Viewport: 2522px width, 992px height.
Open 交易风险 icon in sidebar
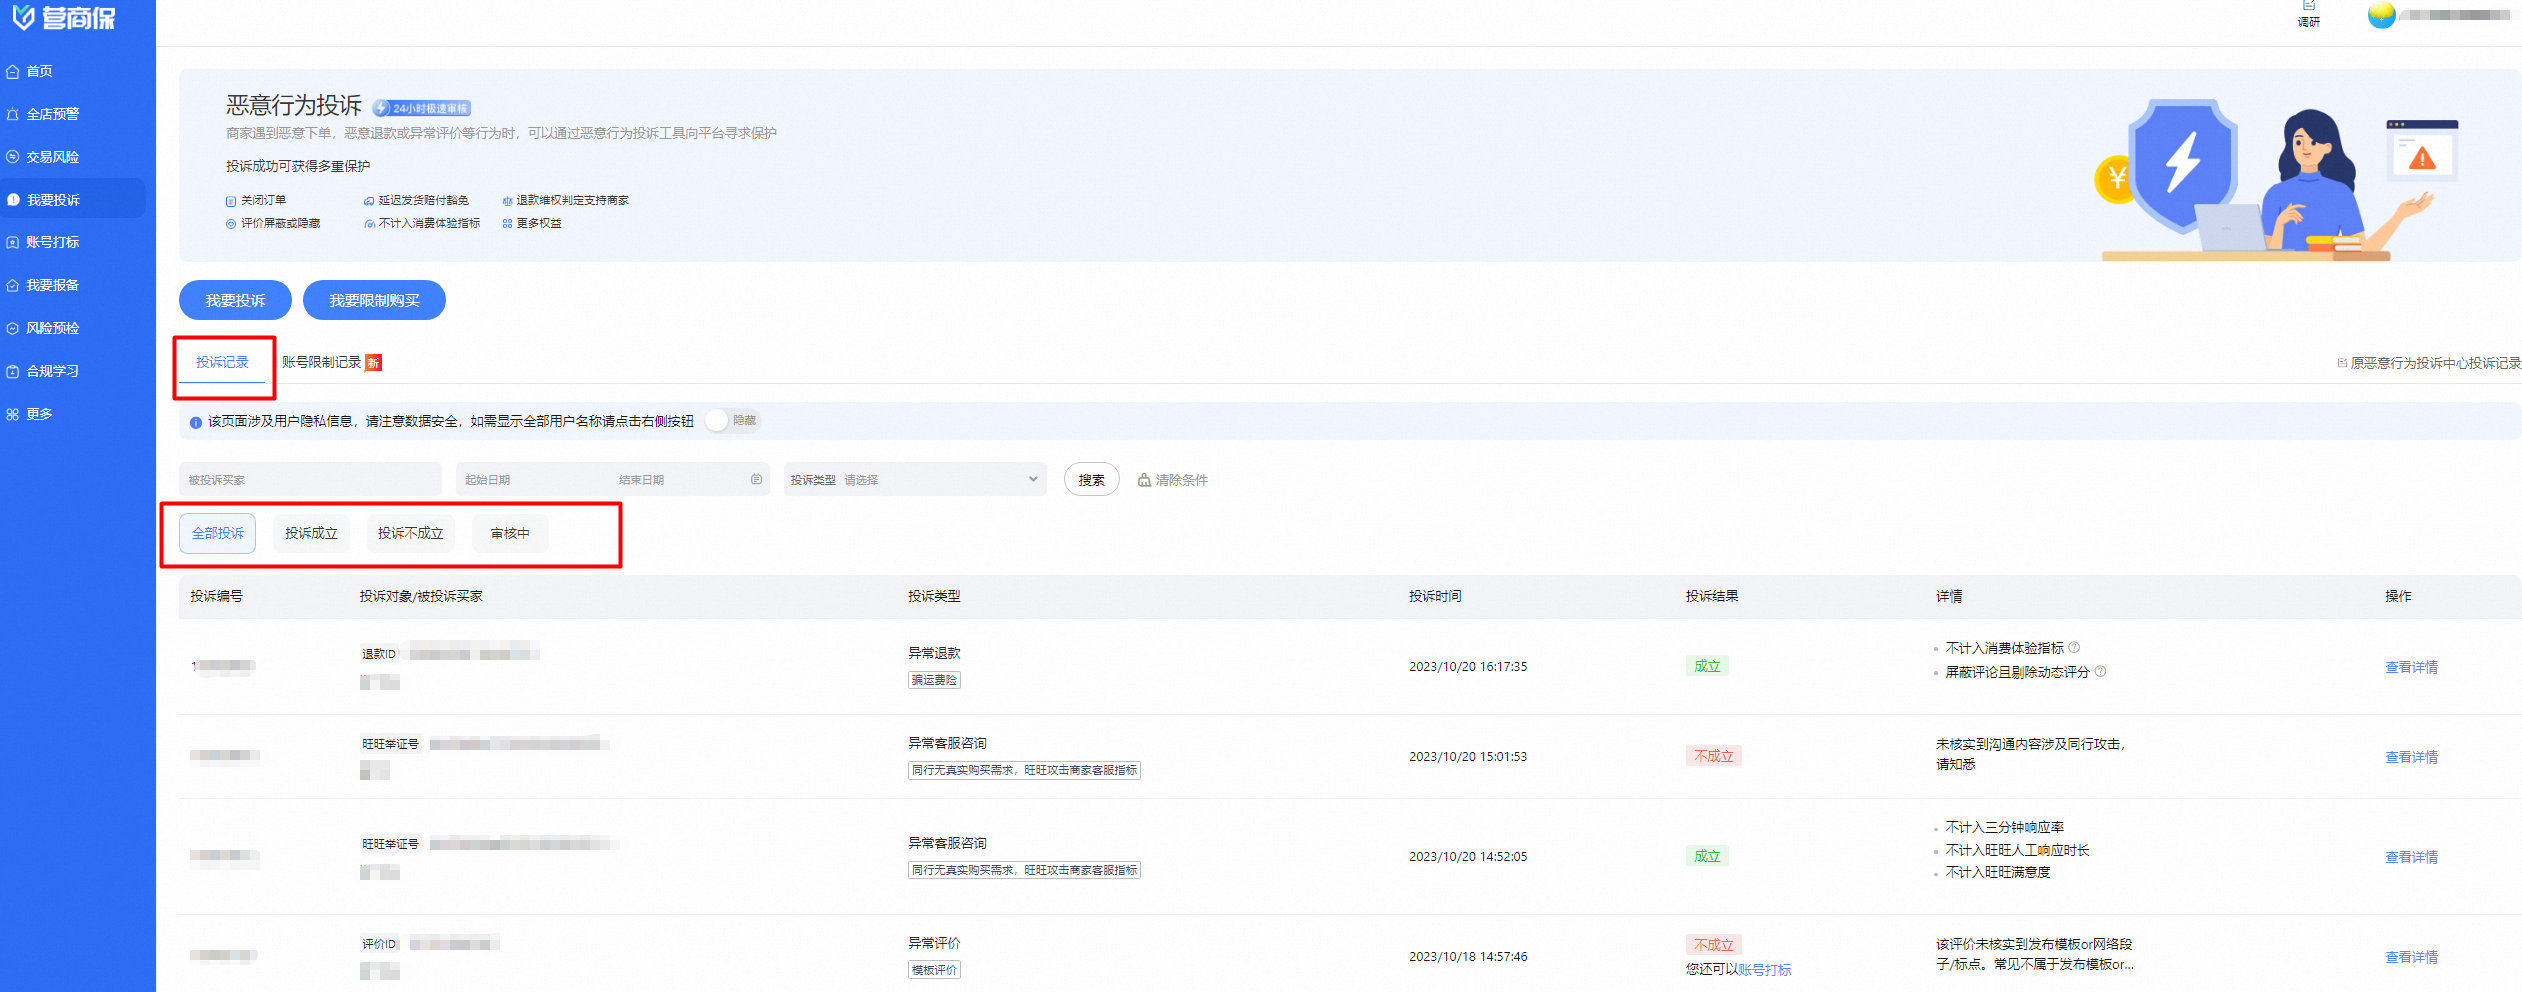[x=13, y=157]
